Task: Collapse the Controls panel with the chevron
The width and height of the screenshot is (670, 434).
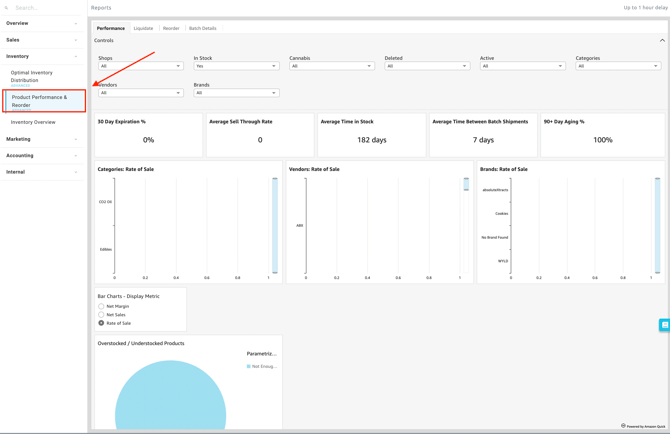Action: (x=661, y=41)
